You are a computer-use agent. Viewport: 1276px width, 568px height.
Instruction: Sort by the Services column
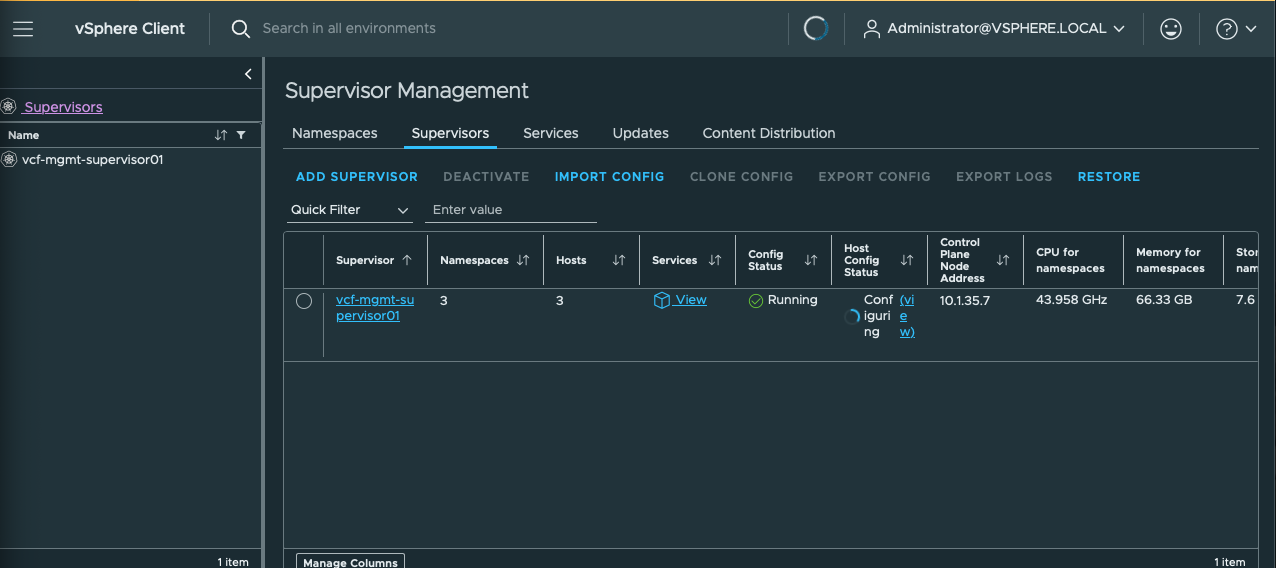point(715,260)
